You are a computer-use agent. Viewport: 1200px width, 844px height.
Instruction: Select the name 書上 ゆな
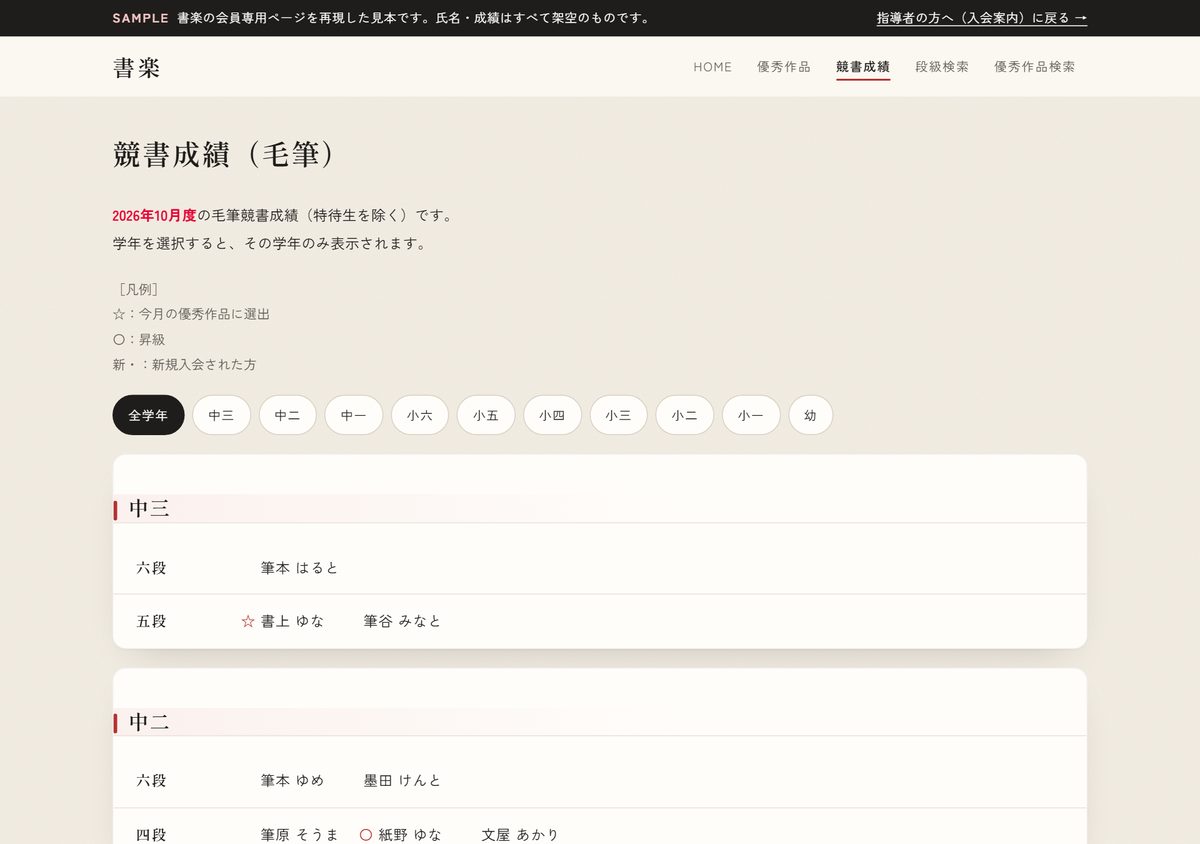click(292, 621)
